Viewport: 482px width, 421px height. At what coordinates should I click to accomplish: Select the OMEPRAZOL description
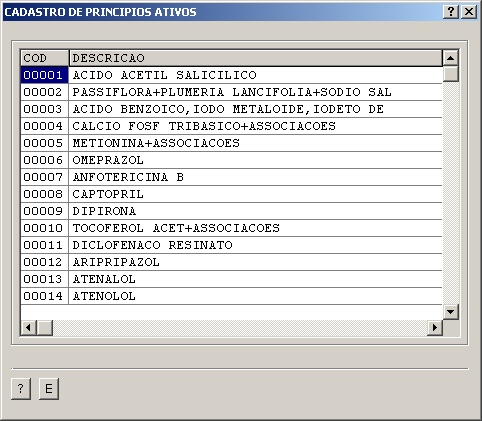coord(256,160)
